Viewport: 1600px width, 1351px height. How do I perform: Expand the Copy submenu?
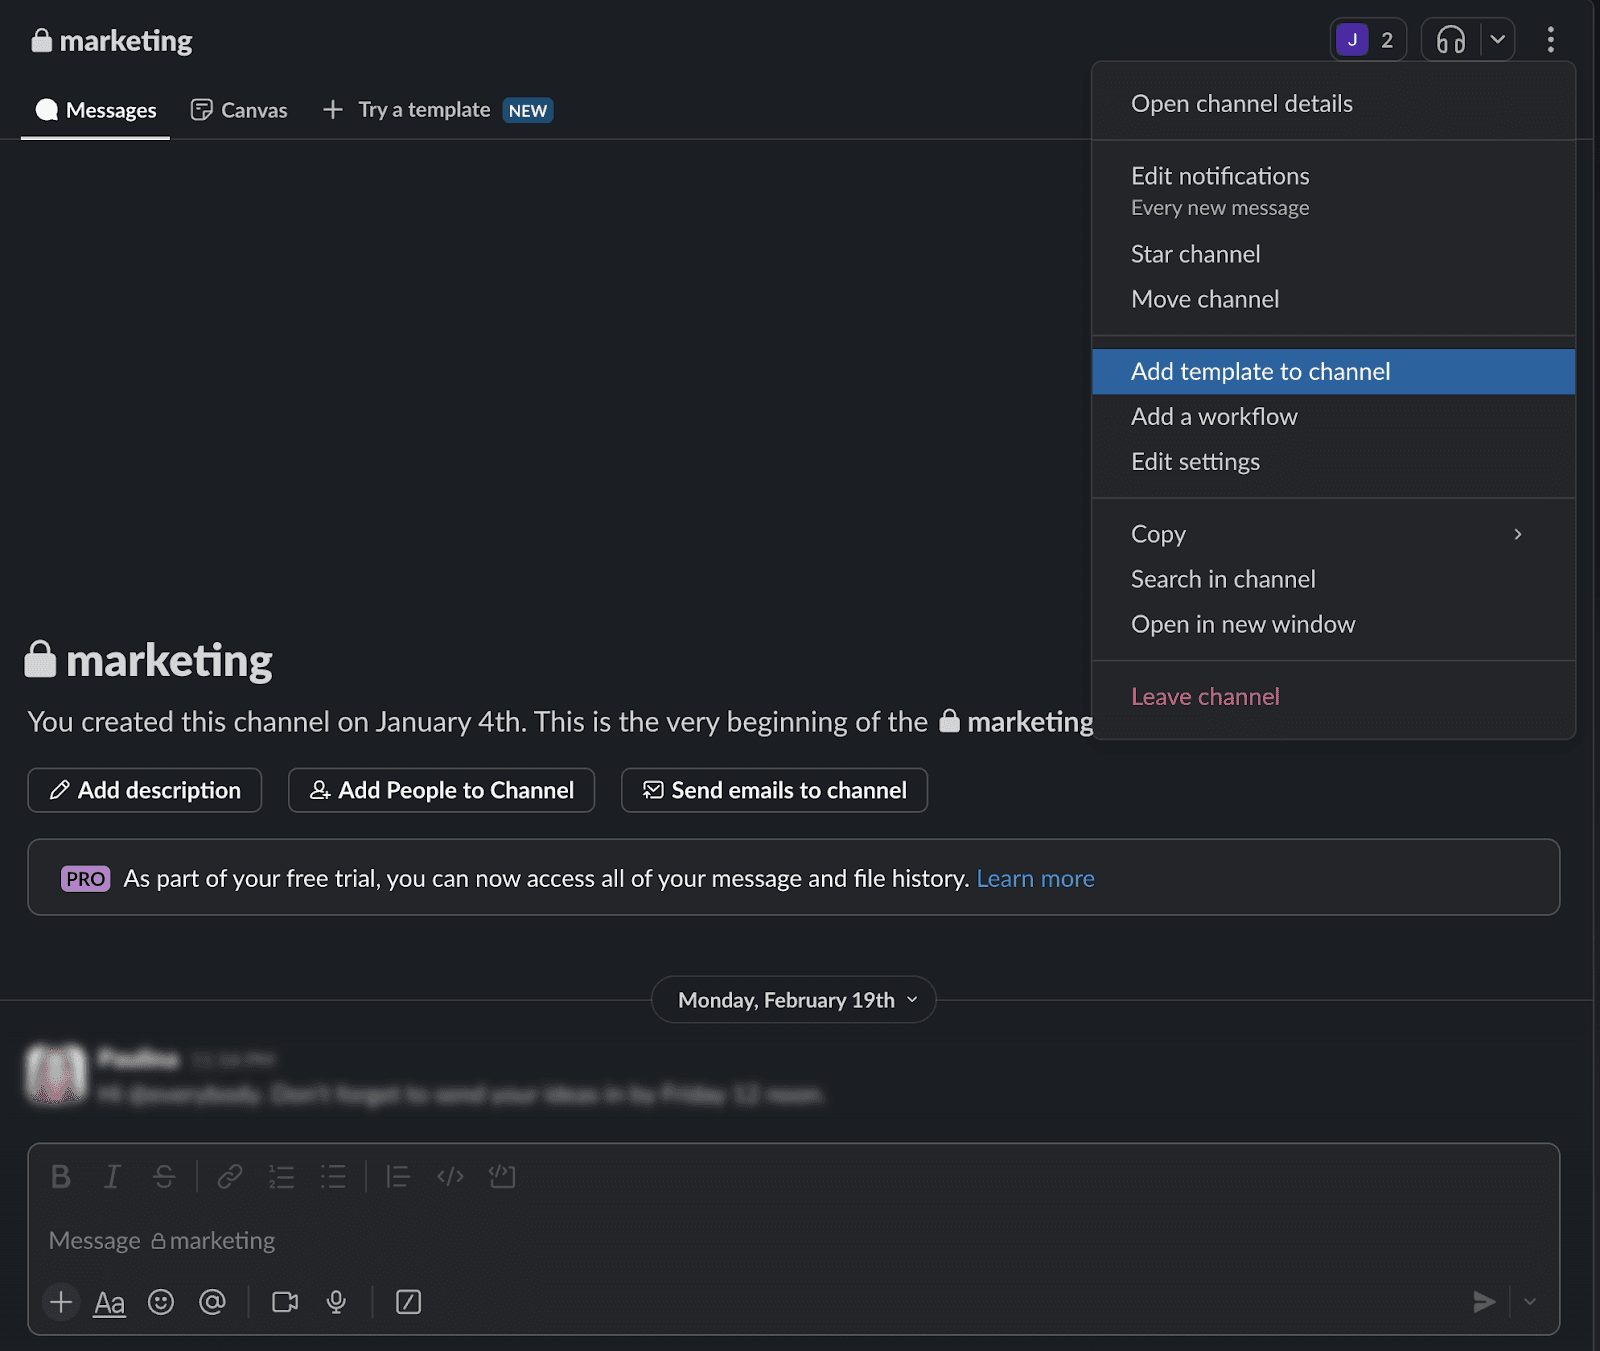pyautogui.click(x=1333, y=534)
